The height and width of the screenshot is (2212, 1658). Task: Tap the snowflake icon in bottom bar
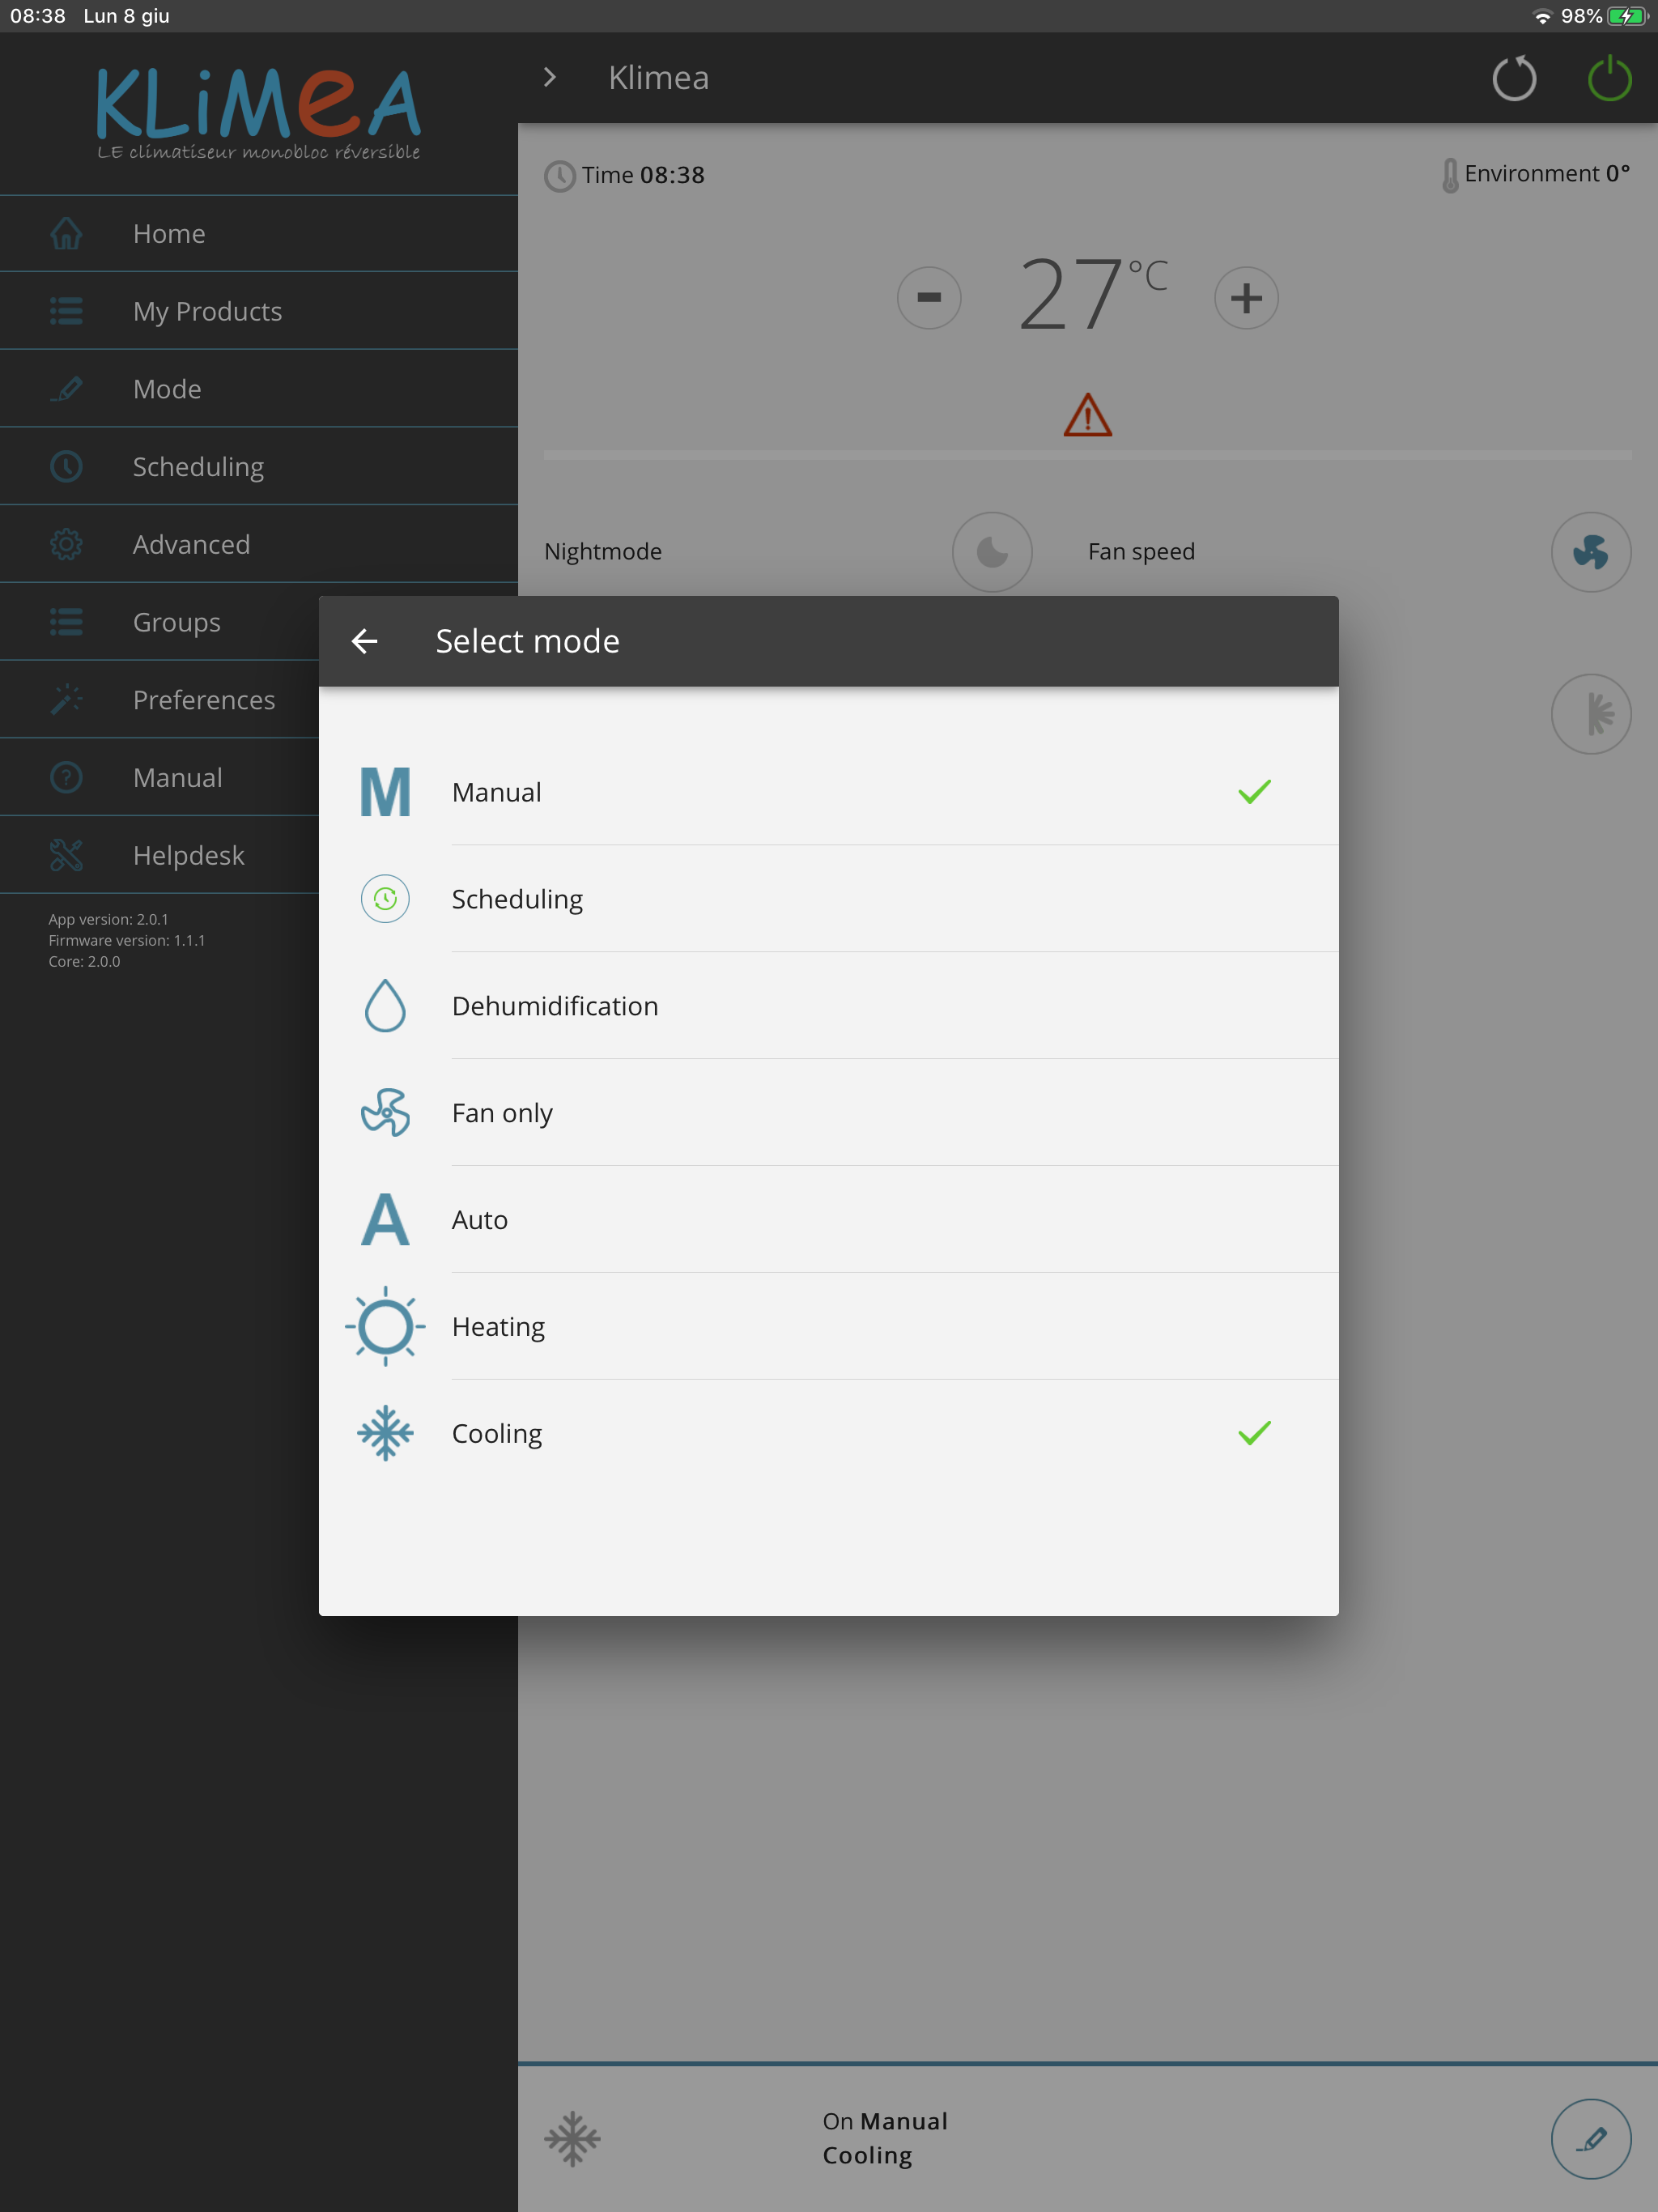(x=572, y=2138)
